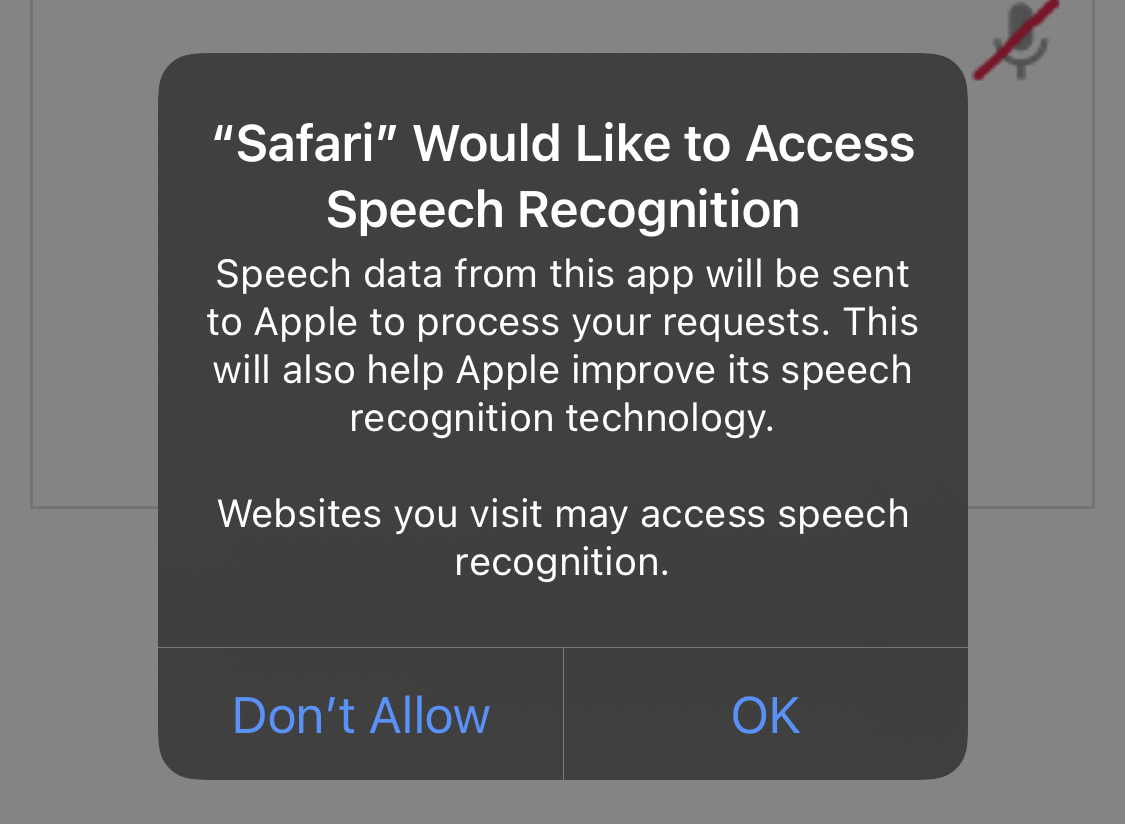This screenshot has width=1125, height=824.
Task: Click the gray page area below the bordered box
Action: [80, 660]
